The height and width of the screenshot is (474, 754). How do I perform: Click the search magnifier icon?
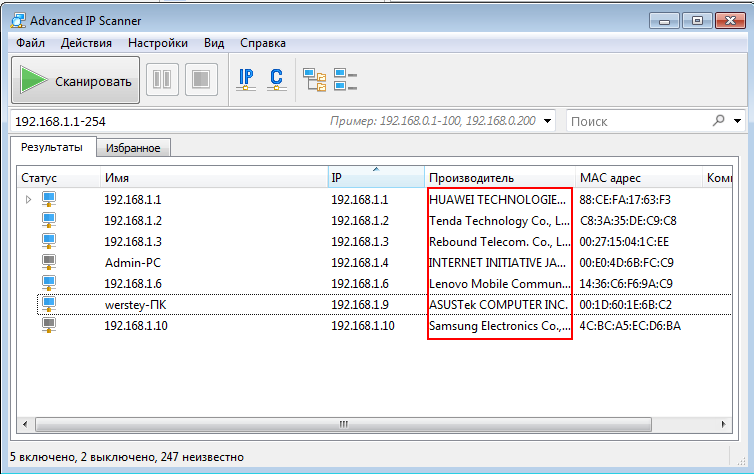[718, 120]
